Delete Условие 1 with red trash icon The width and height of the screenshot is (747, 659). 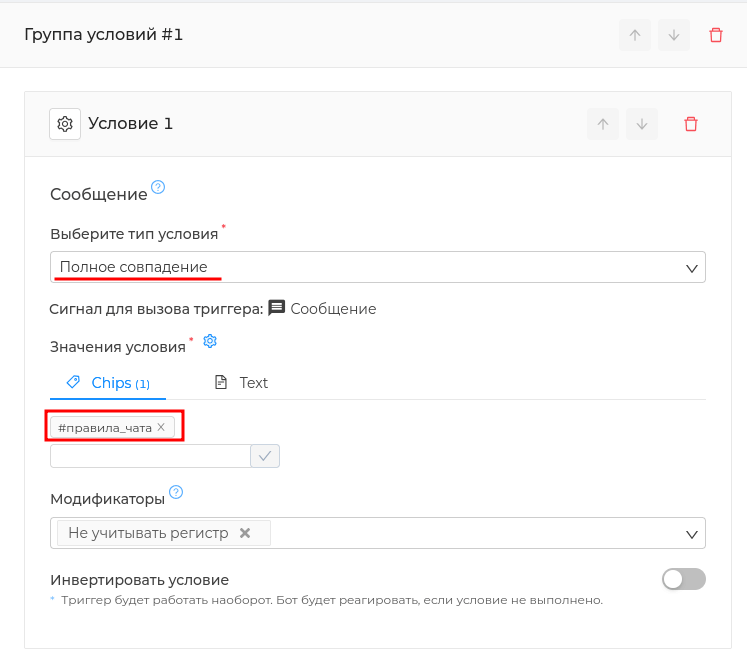click(691, 124)
